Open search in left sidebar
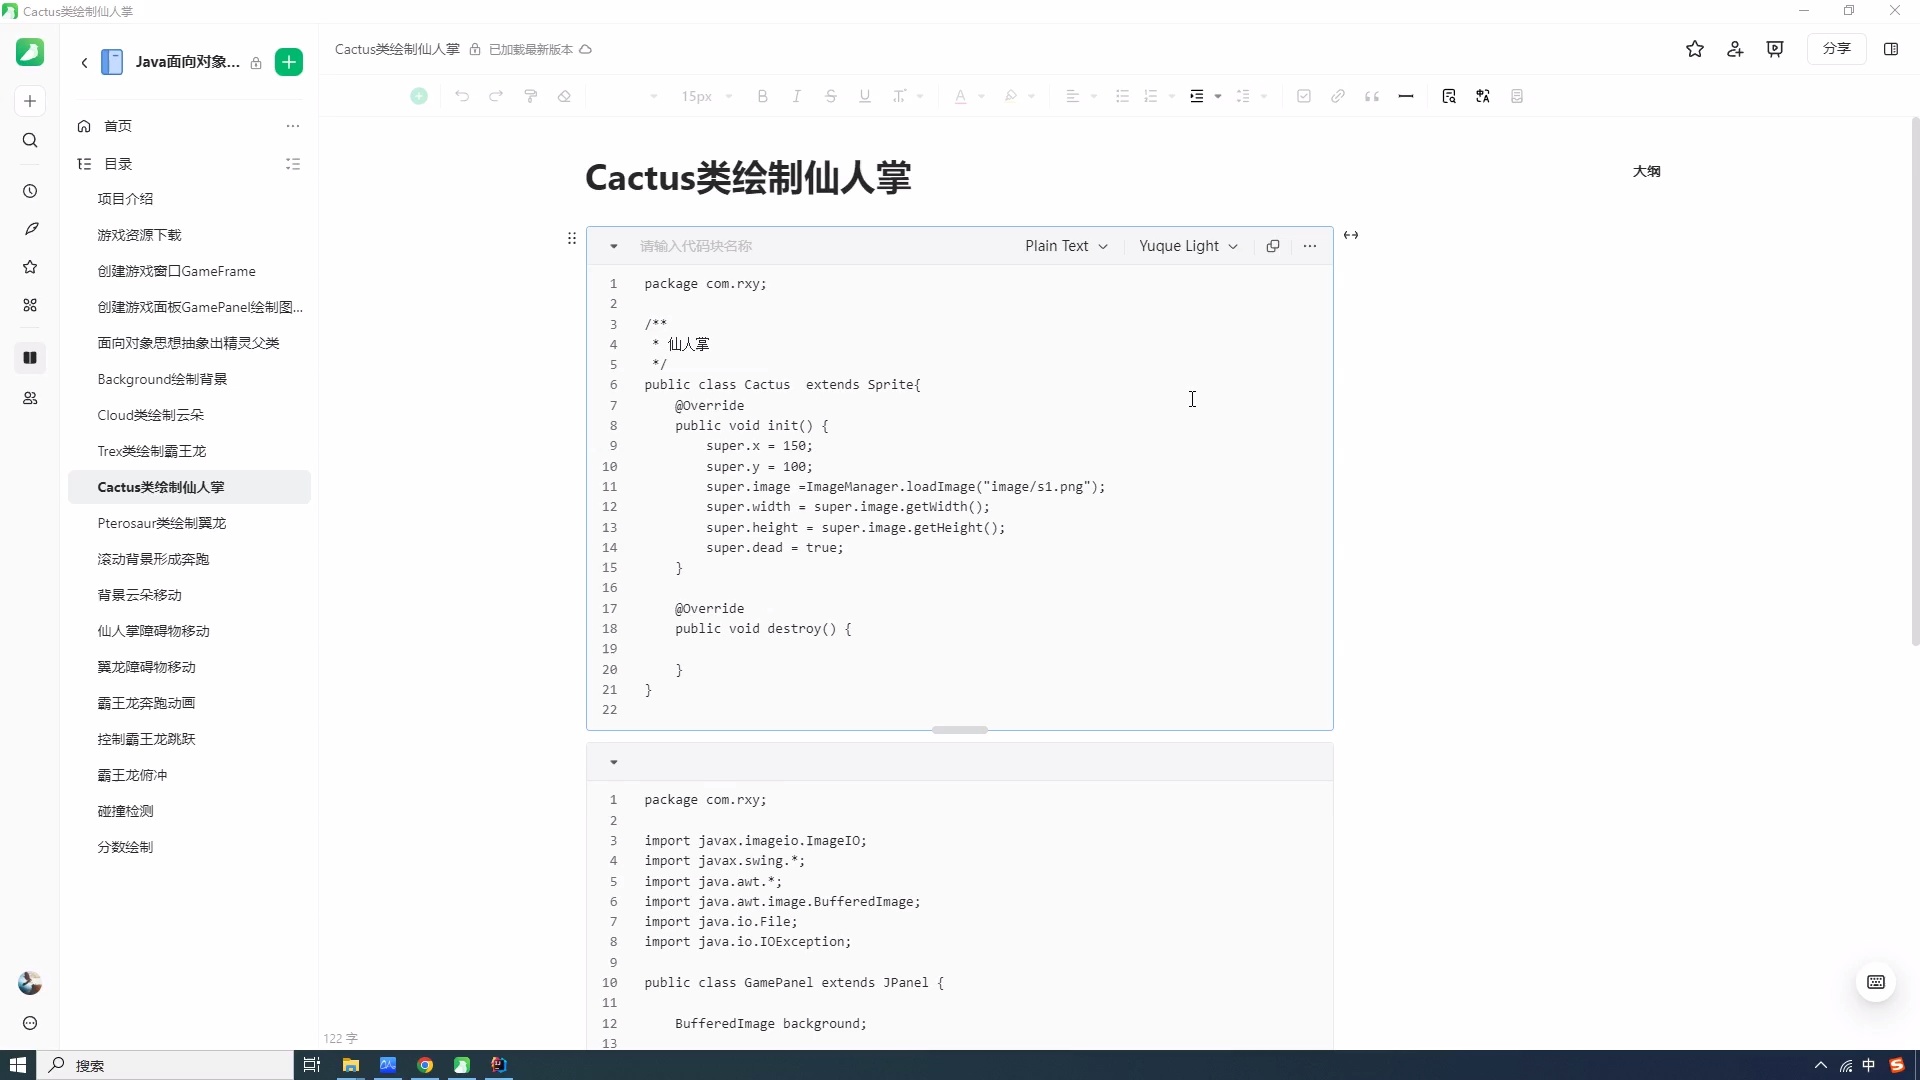The width and height of the screenshot is (1920, 1080). coord(30,141)
